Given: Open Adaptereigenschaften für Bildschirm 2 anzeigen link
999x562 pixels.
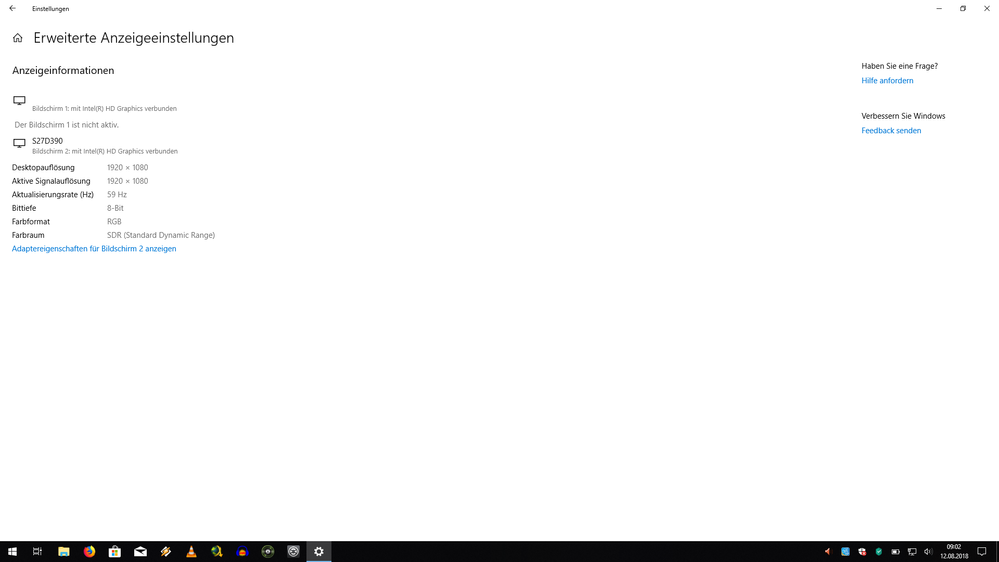Looking at the screenshot, I should (x=94, y=249).
